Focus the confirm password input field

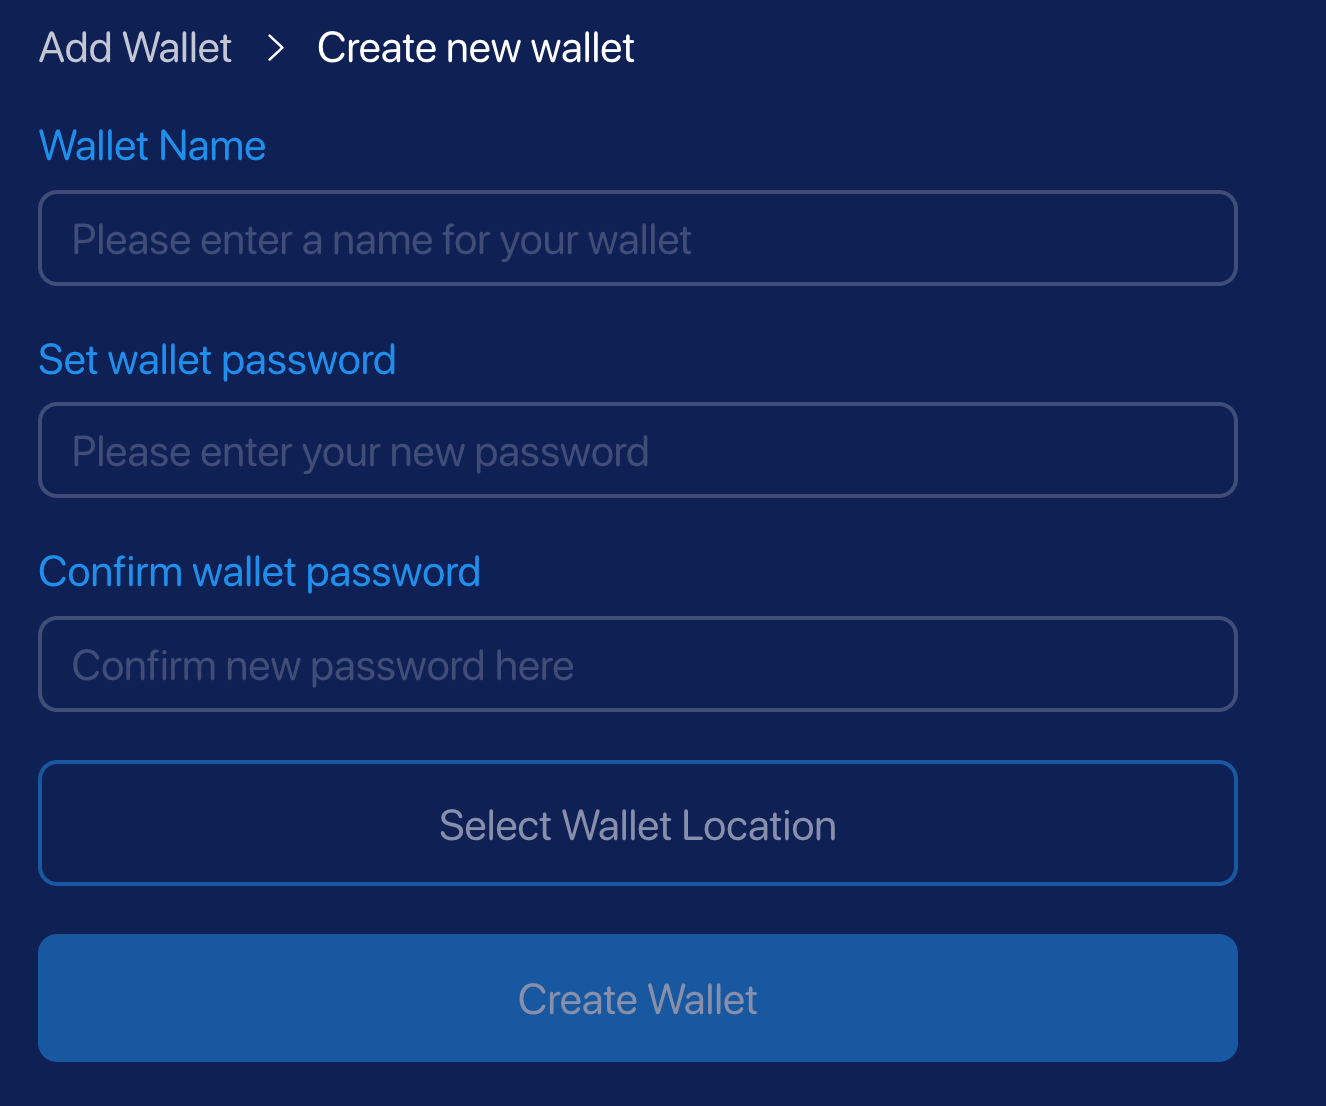[x=637, y=665]
